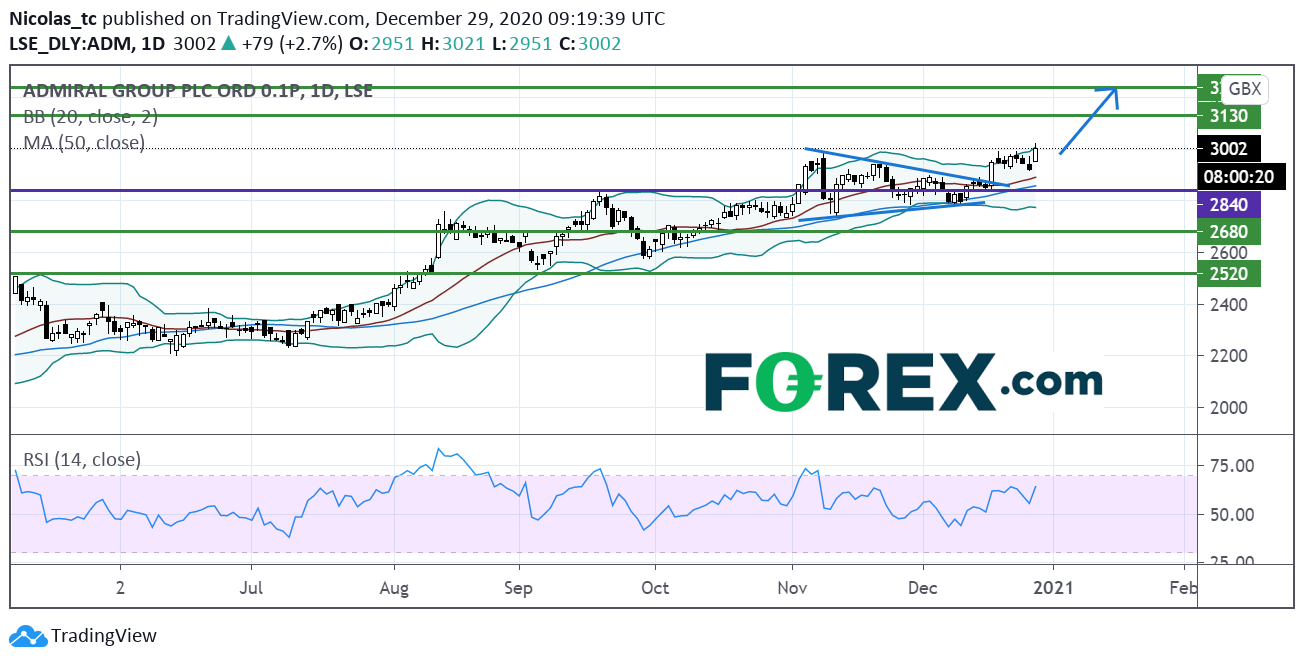1304x663 pixels.
Task: Open the GBX currency selector
Action: pos(1244,89)
